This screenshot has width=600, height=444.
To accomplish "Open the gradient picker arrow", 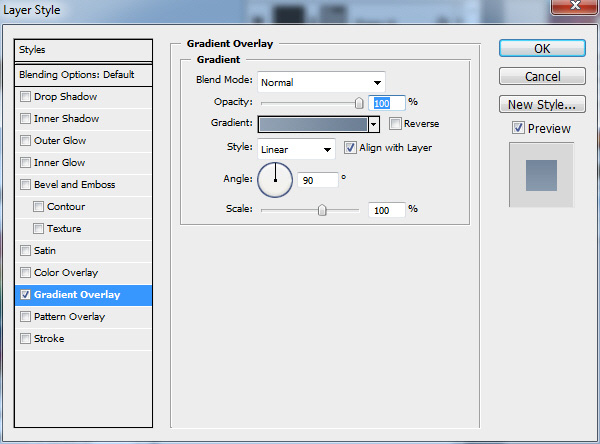I will click(373, 124).
